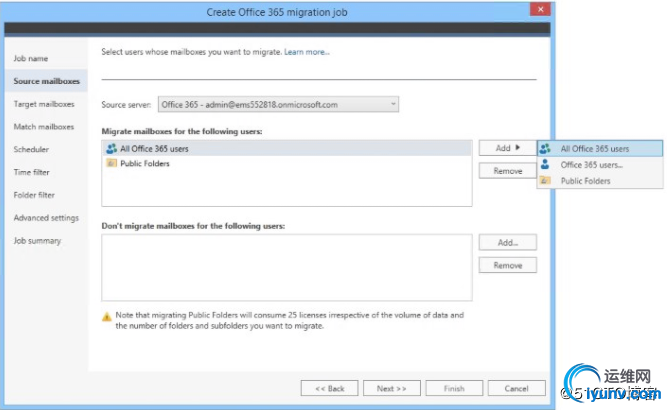Click single-user icon in Add menu
This screenshot has width=667, height=410.
coord(545,164)
